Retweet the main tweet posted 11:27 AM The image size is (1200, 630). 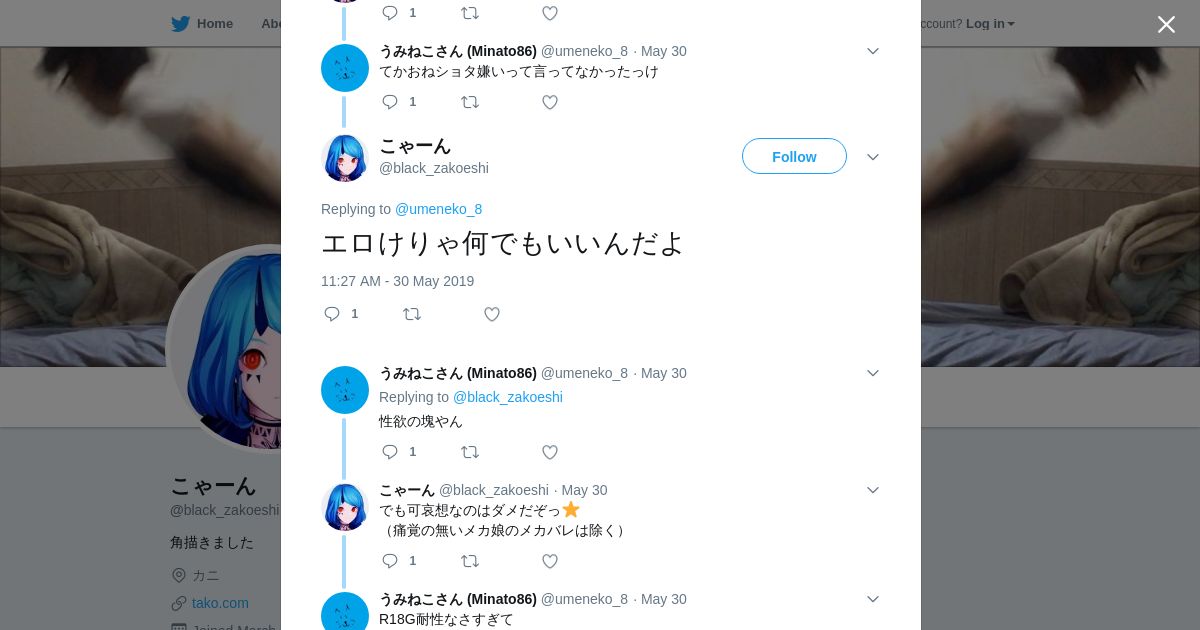coord(412,314)
